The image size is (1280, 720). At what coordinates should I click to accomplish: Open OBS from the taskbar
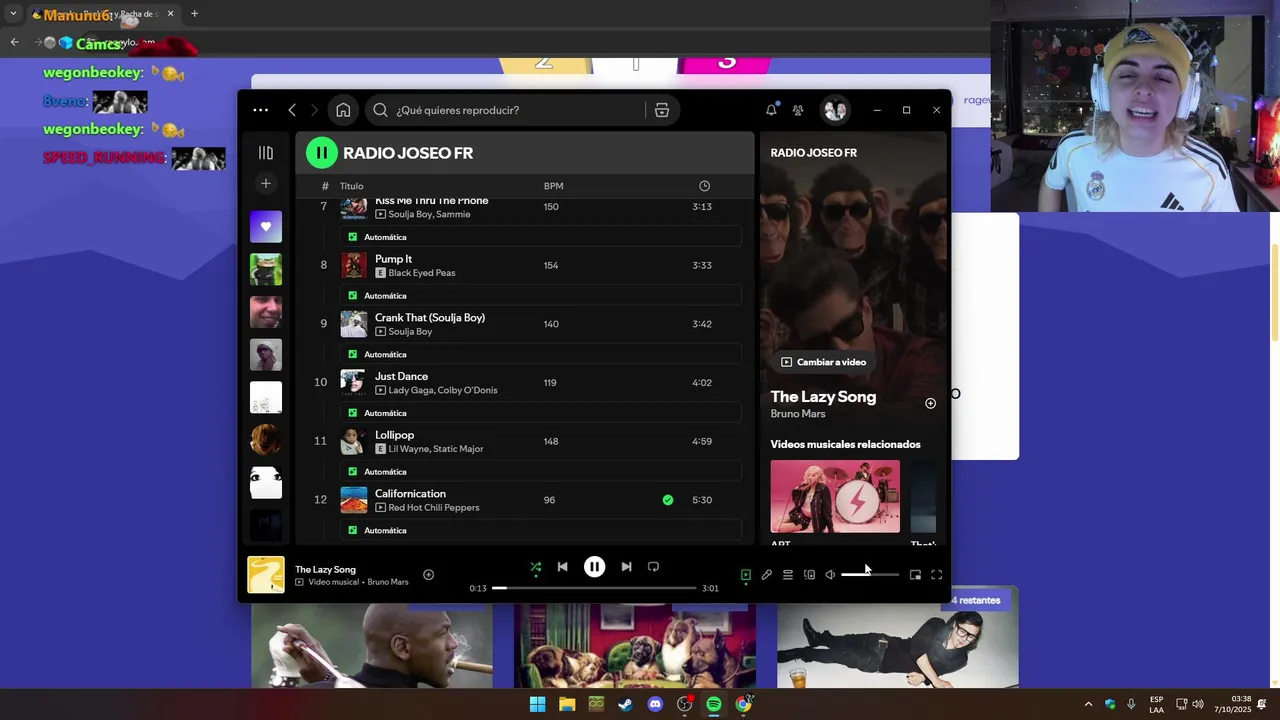tap(684, 704)
